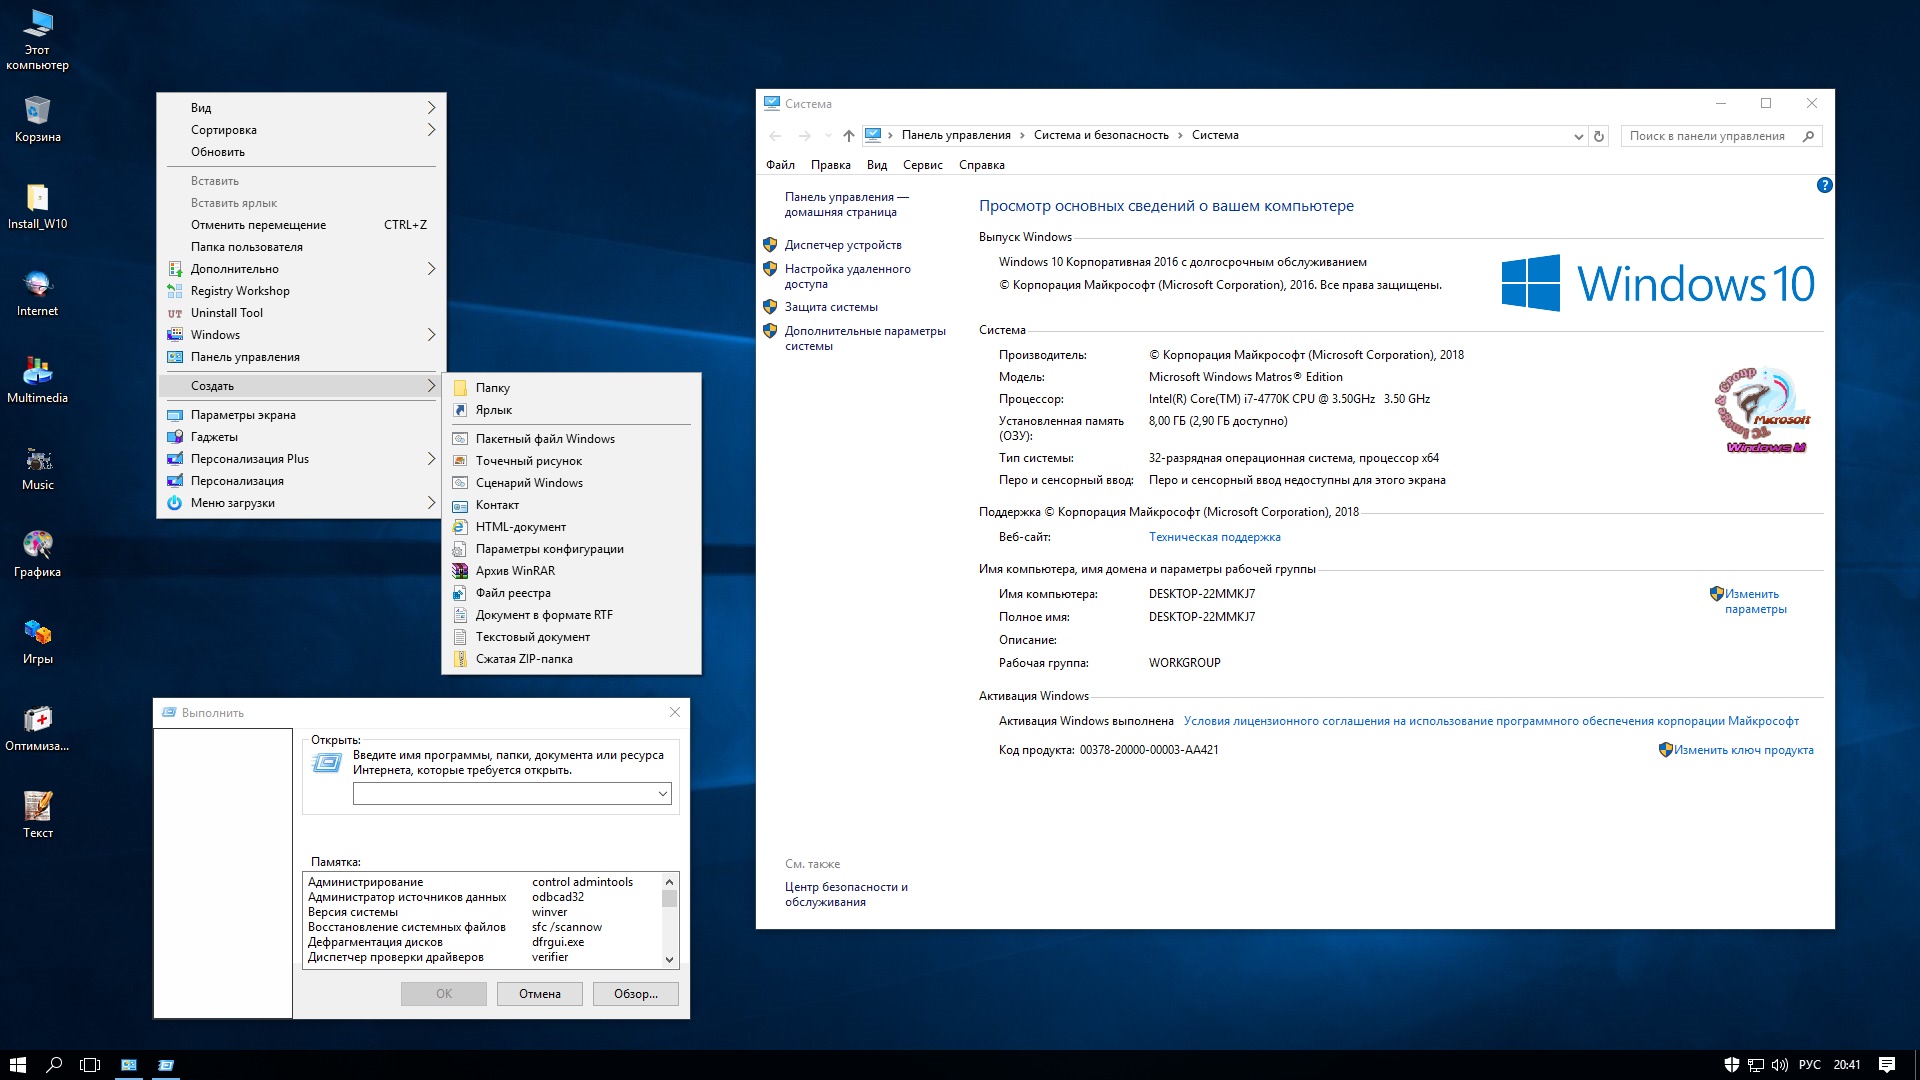
Task: Open Диспетчер устройств link
Action: pyautogui.click(x=842, y=245)
